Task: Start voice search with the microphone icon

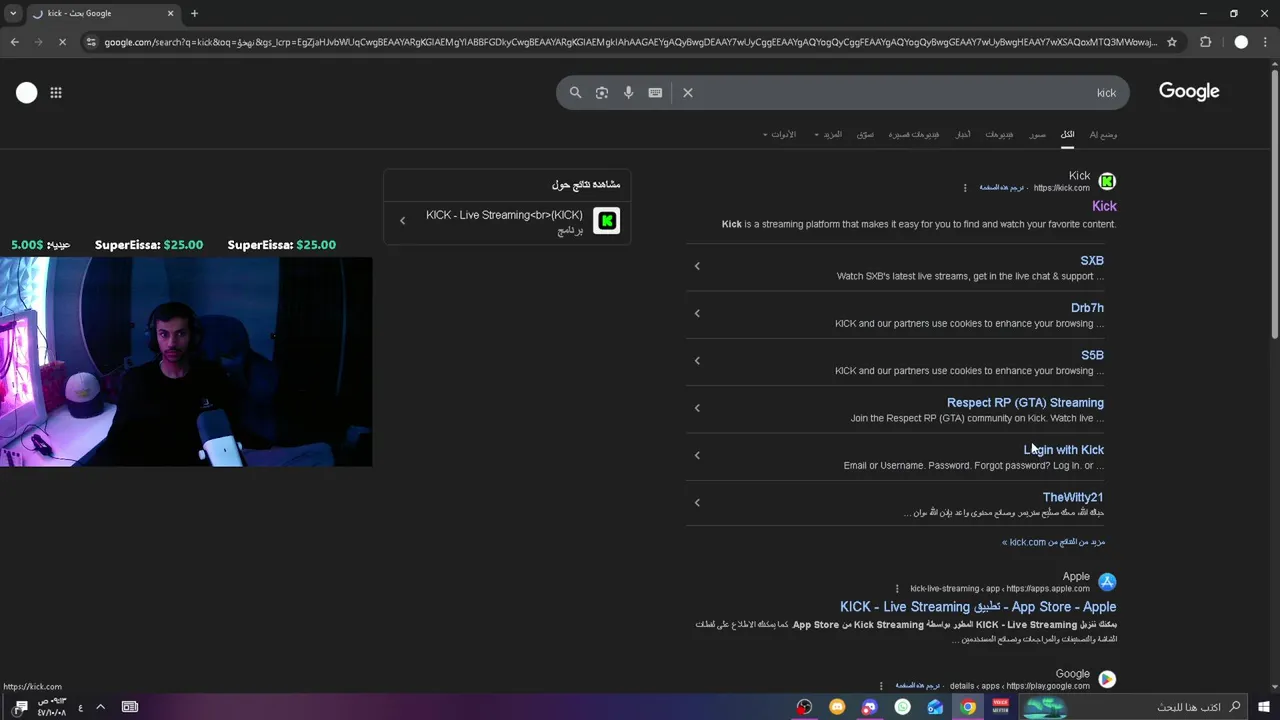Action: [628, 92]
